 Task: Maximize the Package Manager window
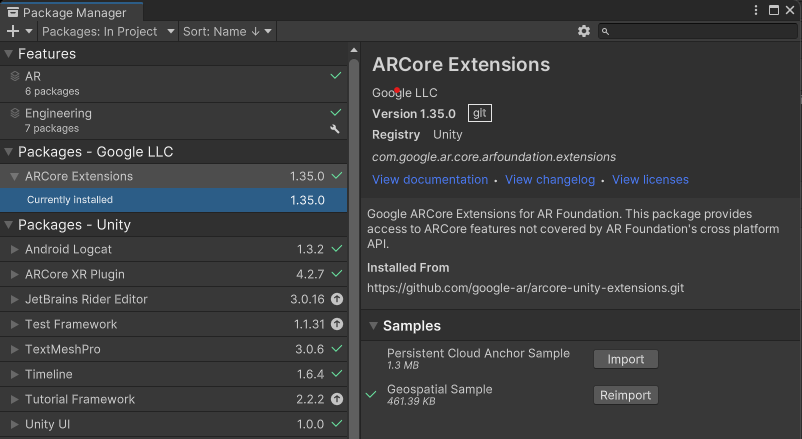tap(774, 10)
